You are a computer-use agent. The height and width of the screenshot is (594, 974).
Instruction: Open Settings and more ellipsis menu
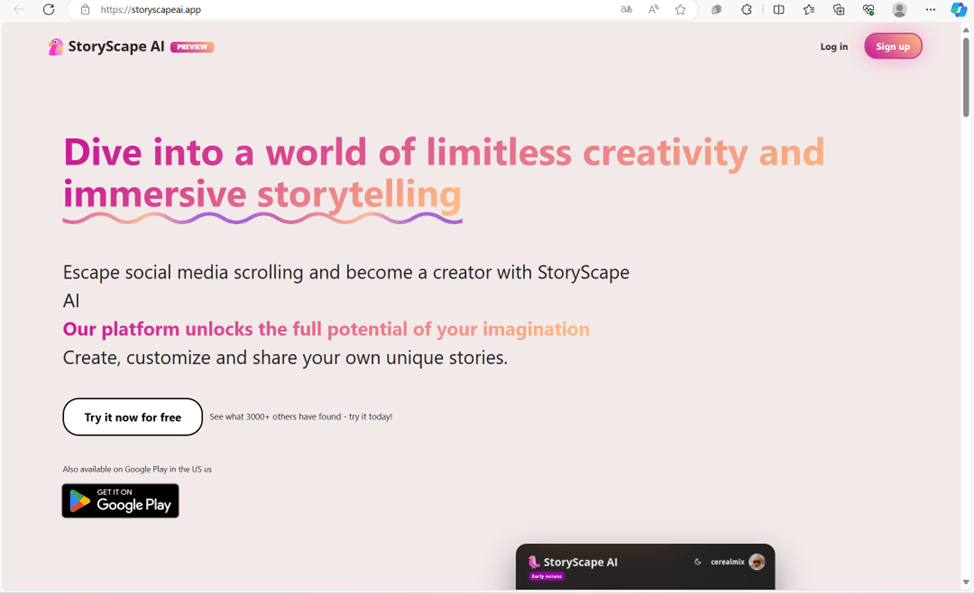coord(928,9)
